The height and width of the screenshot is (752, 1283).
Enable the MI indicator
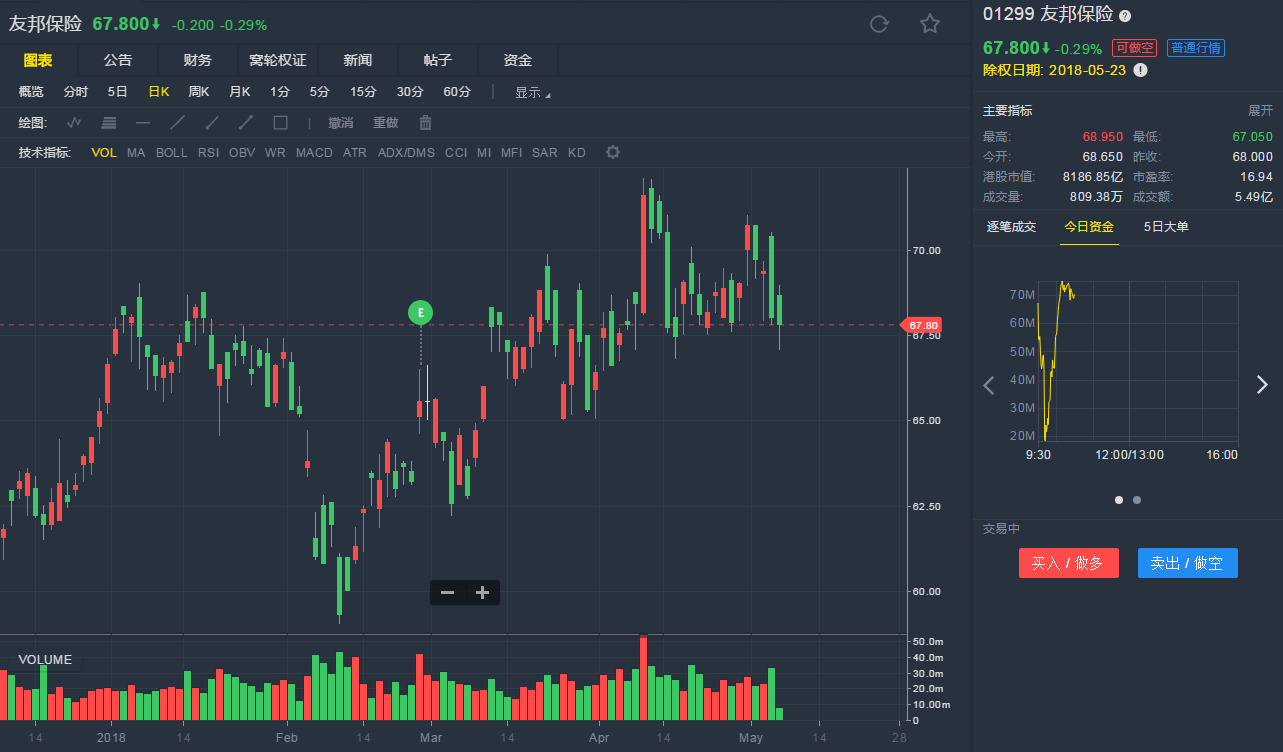[484, 153]
